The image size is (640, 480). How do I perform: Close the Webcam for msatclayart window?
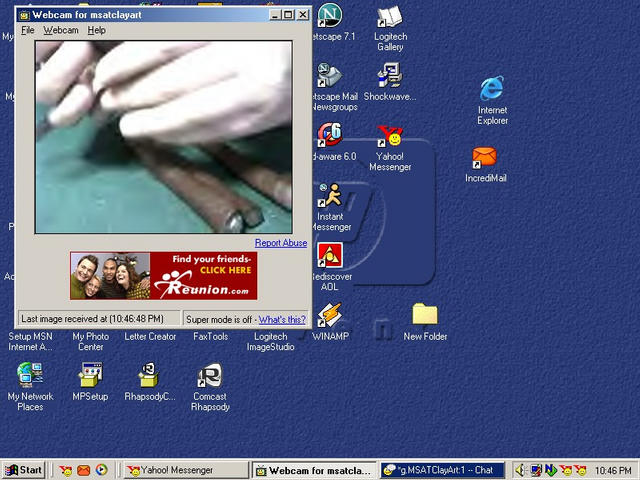(x=303, y=15)
